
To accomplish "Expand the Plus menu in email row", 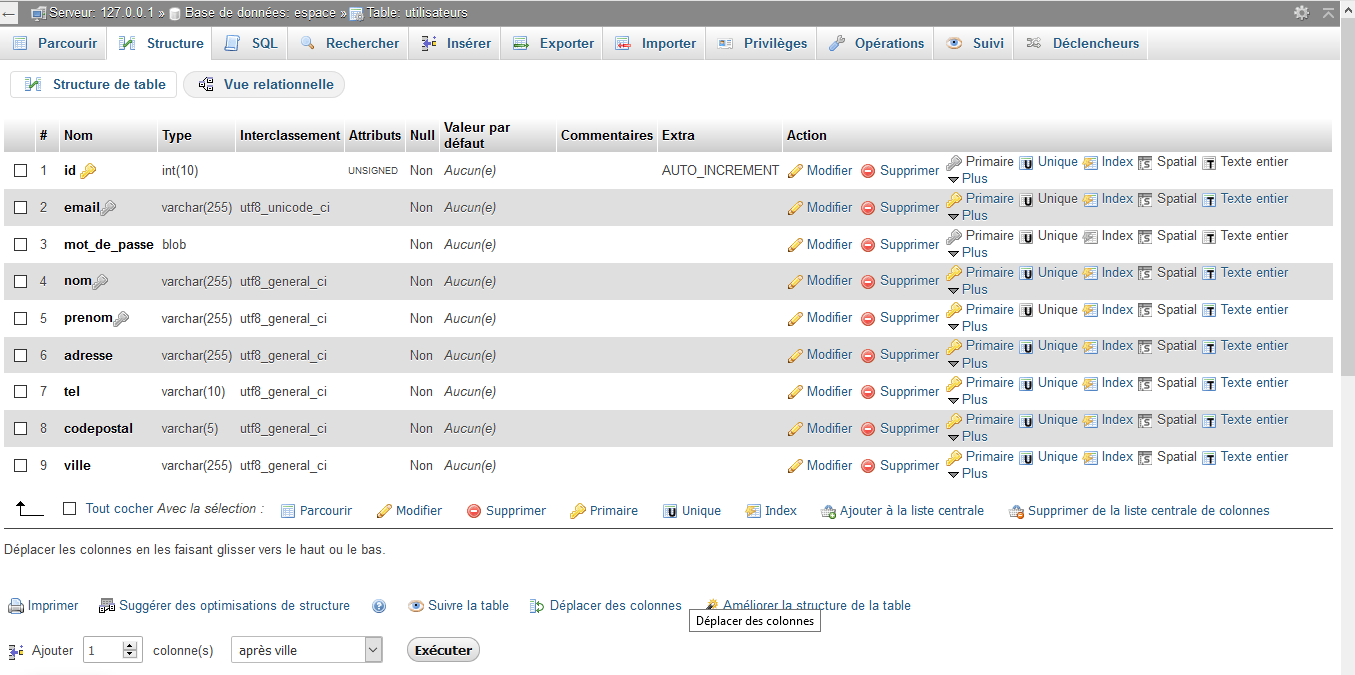I will tap(967, 216).
